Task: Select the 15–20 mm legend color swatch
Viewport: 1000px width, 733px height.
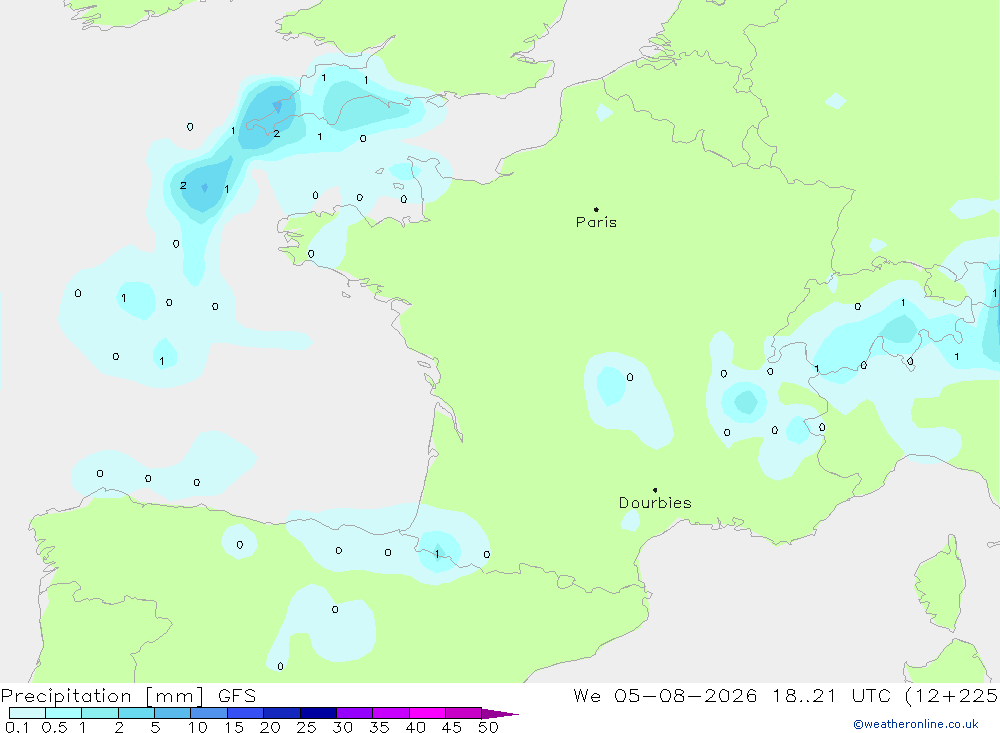Action: click(246, 713)
